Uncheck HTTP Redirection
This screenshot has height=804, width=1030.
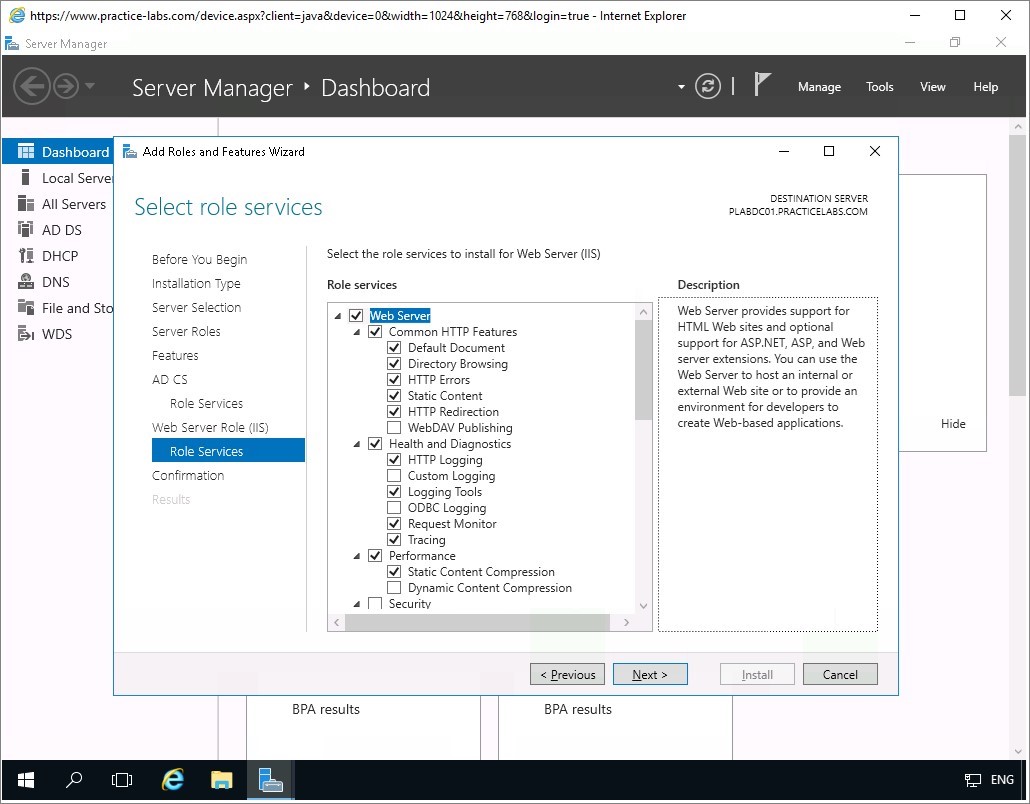pos(394,412)
